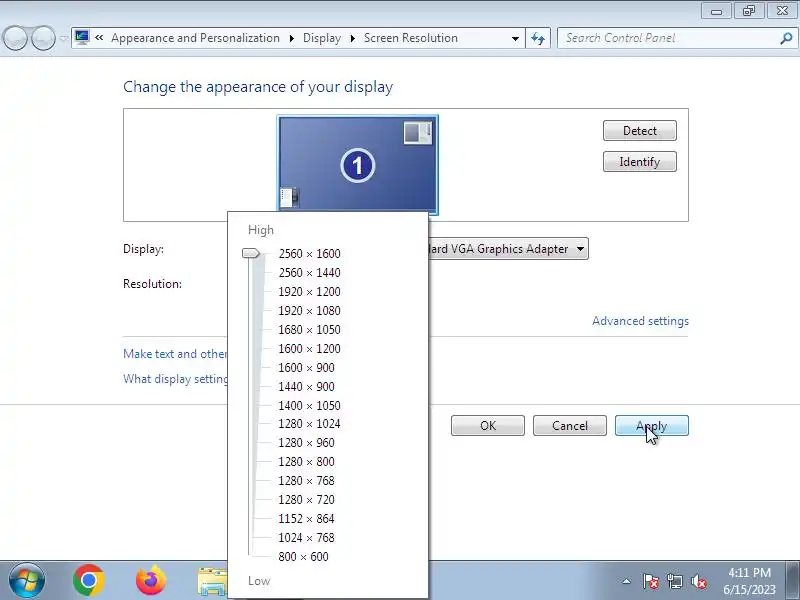Select 1440 × 900 resolution
Viewport: 800px width, 600px height.
[x=306, y=387]
